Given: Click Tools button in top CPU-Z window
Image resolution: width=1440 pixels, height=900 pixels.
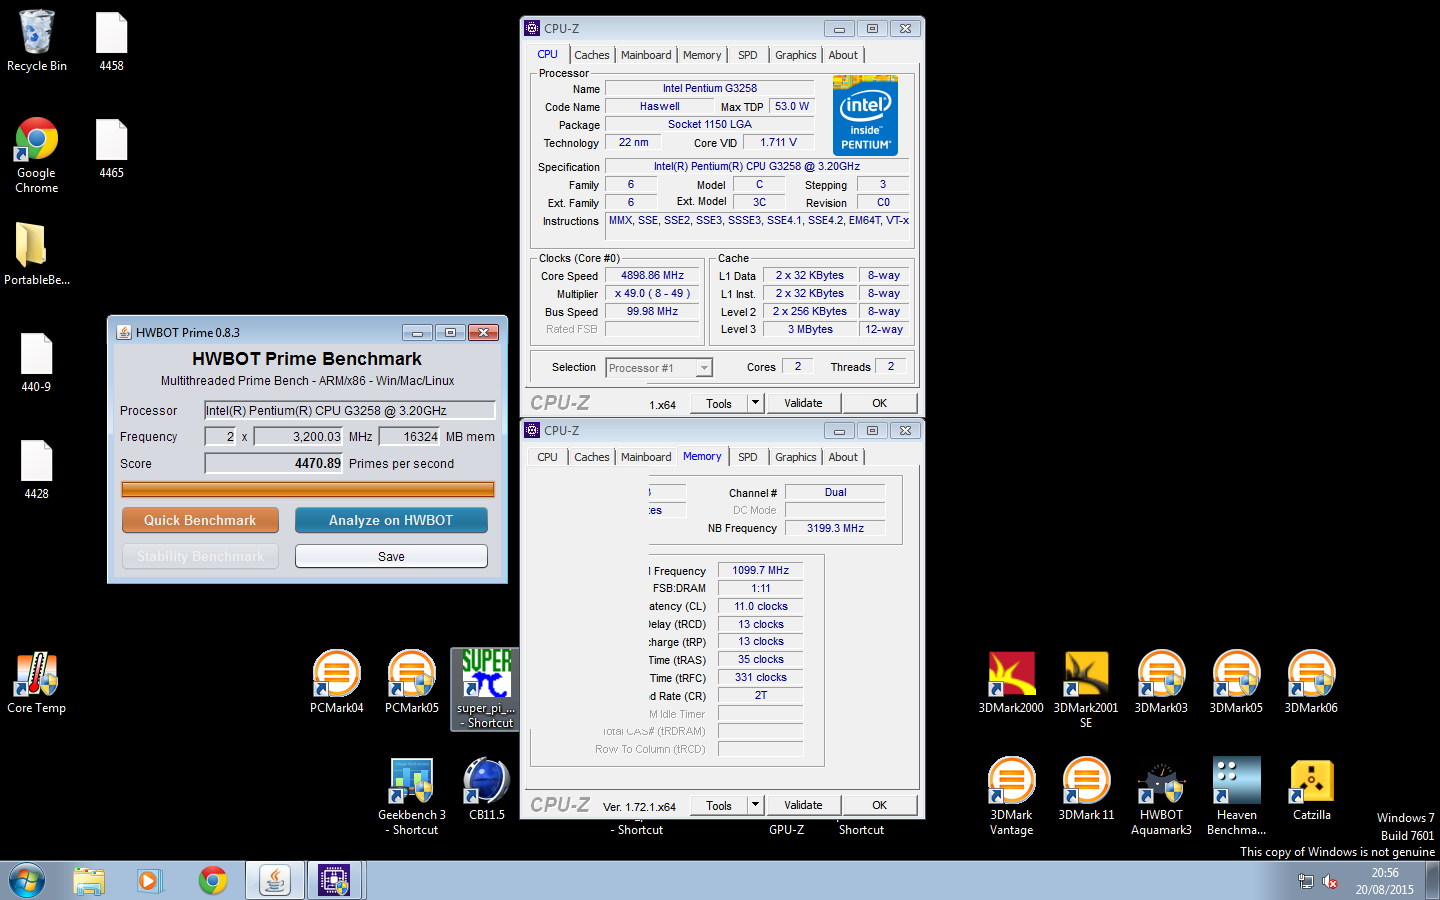Looking at the screenshot, I should [719, 403].
